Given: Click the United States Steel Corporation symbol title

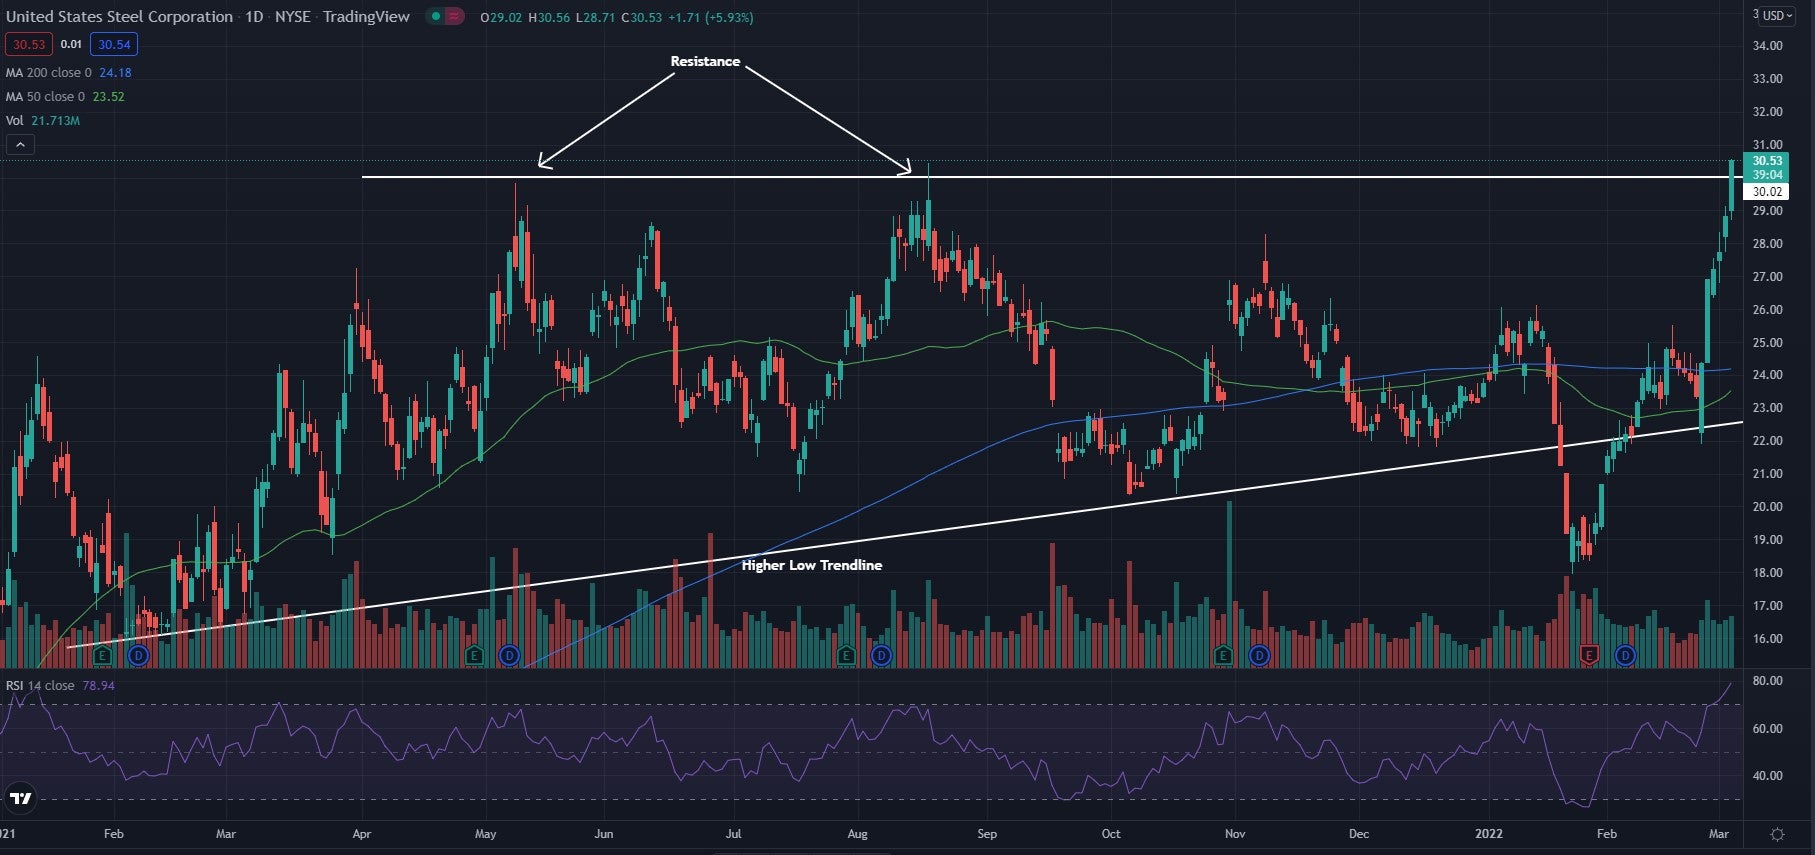Looking at the screenshot, I should [x=119, y=17].
